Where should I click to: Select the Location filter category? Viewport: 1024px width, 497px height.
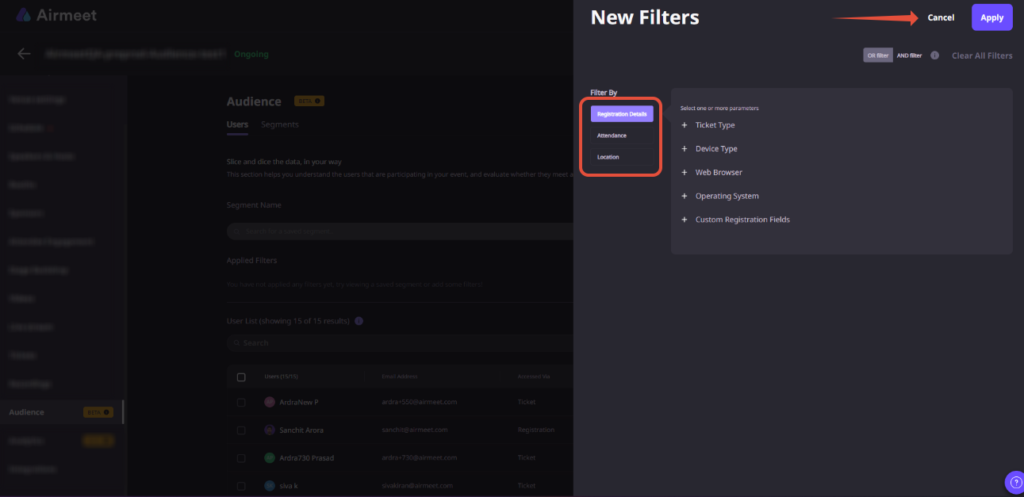pyautogui.click(x=608, y=157)
